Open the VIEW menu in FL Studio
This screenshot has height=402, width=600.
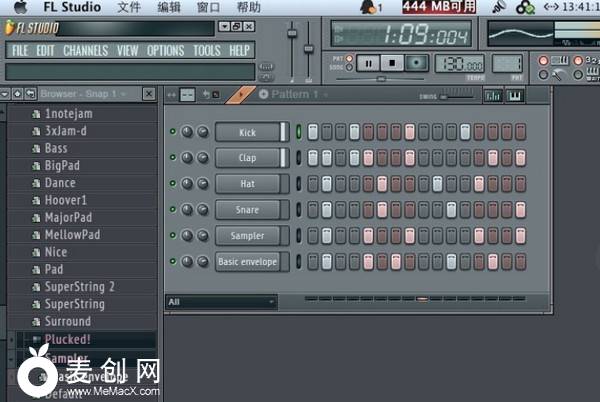(127, 50)
